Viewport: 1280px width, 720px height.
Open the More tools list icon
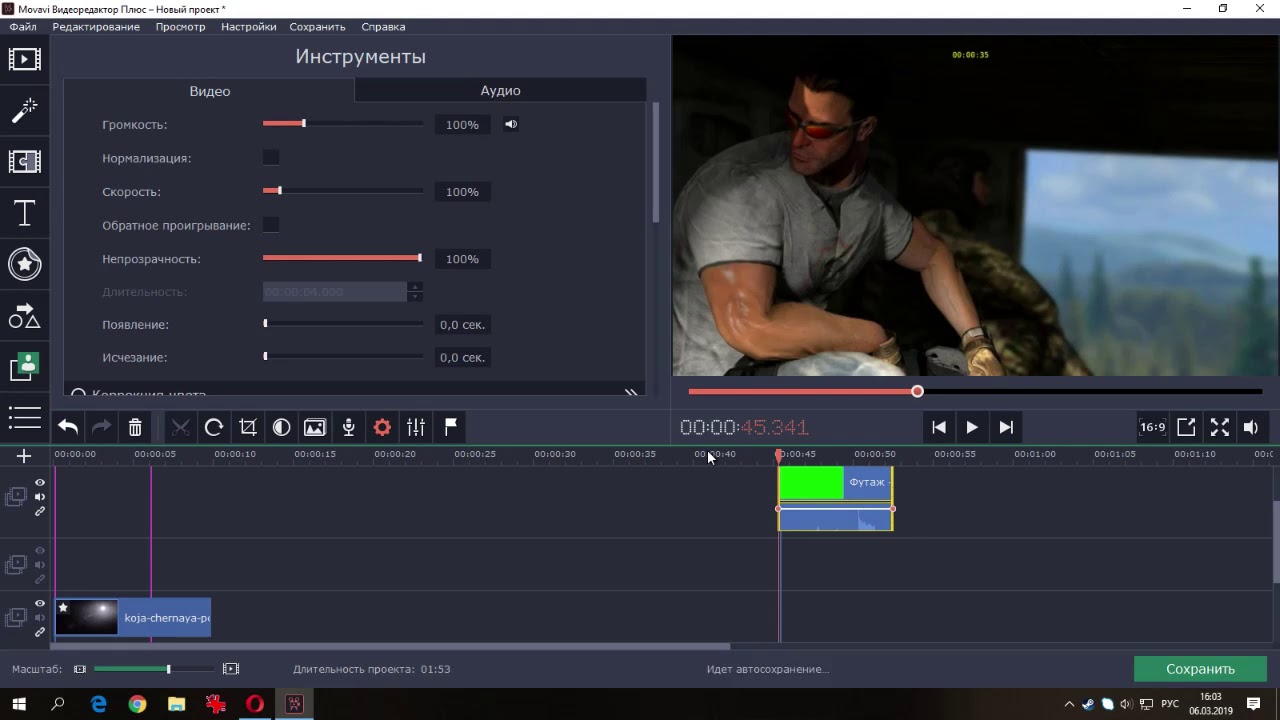click(x=25, y=418)
